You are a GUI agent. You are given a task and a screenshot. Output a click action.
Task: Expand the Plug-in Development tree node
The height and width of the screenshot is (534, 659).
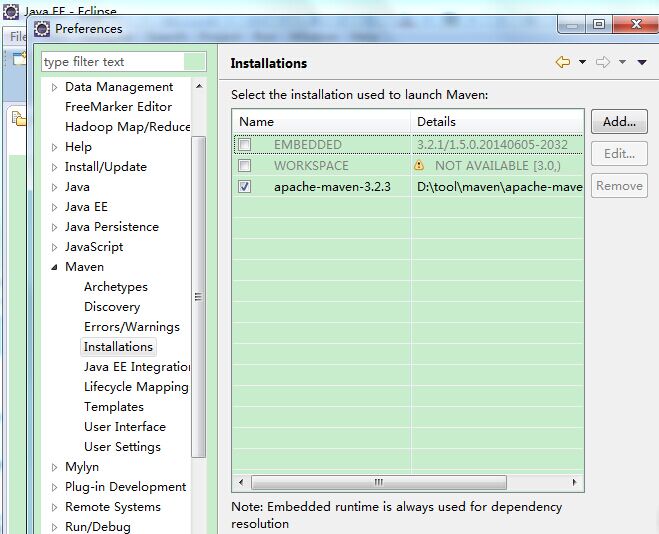tap(54, 487)
